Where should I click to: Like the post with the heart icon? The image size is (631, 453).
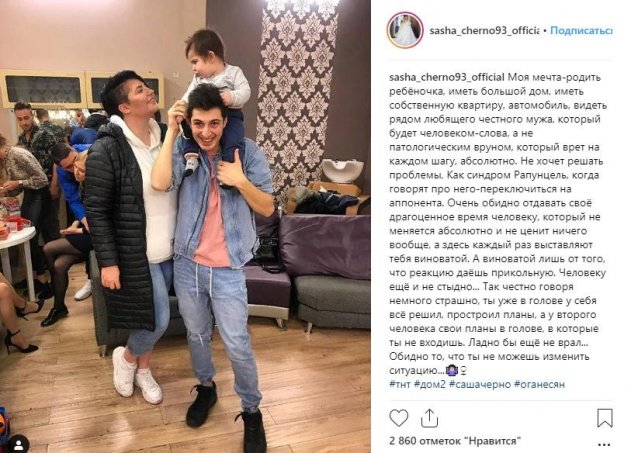click(398, 418)
